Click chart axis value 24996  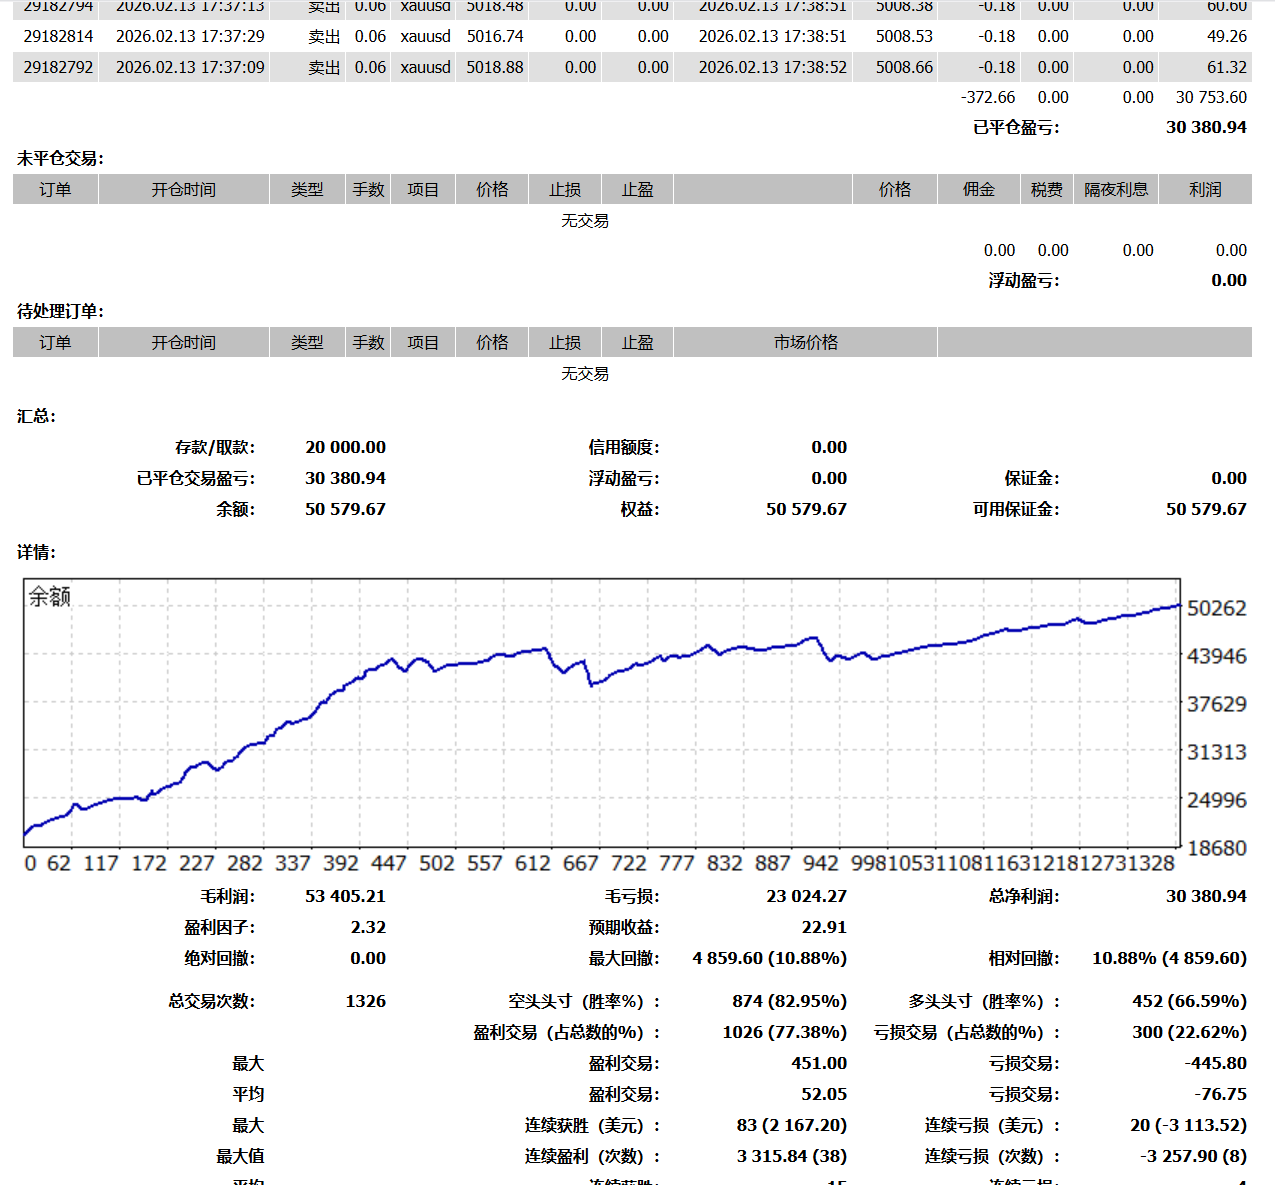(x=1217, y=800)
